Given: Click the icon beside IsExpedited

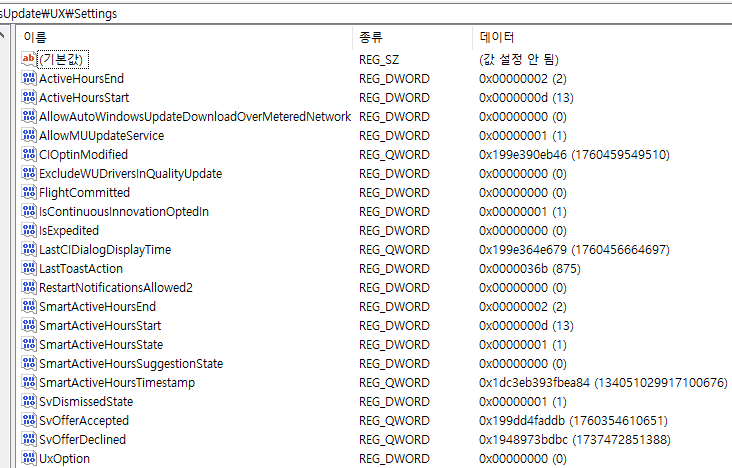Looking at the screenshot, I should point(28,230).
